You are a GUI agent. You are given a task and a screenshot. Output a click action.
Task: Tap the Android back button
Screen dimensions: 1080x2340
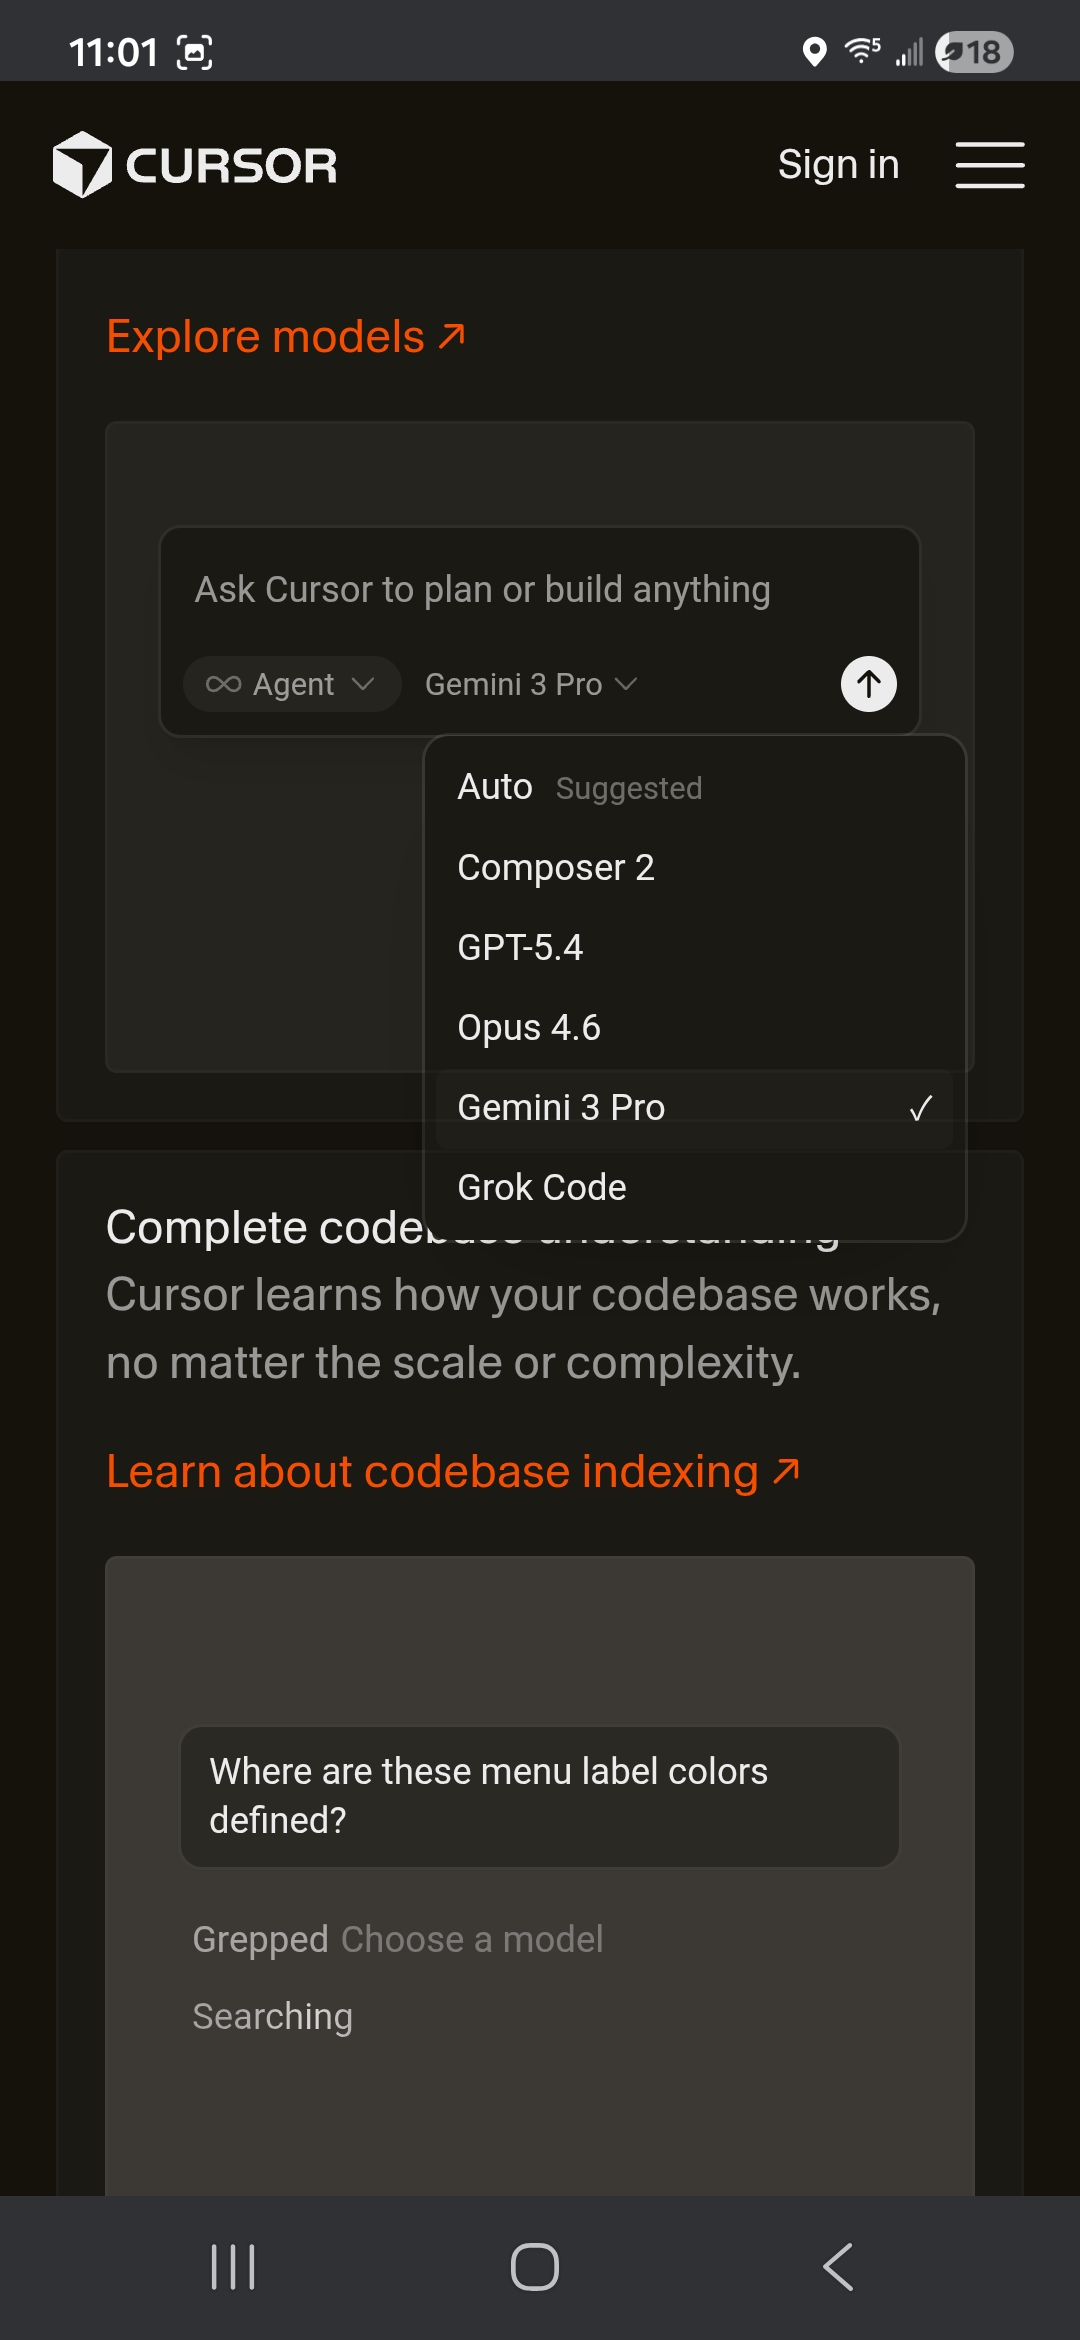838,2267
